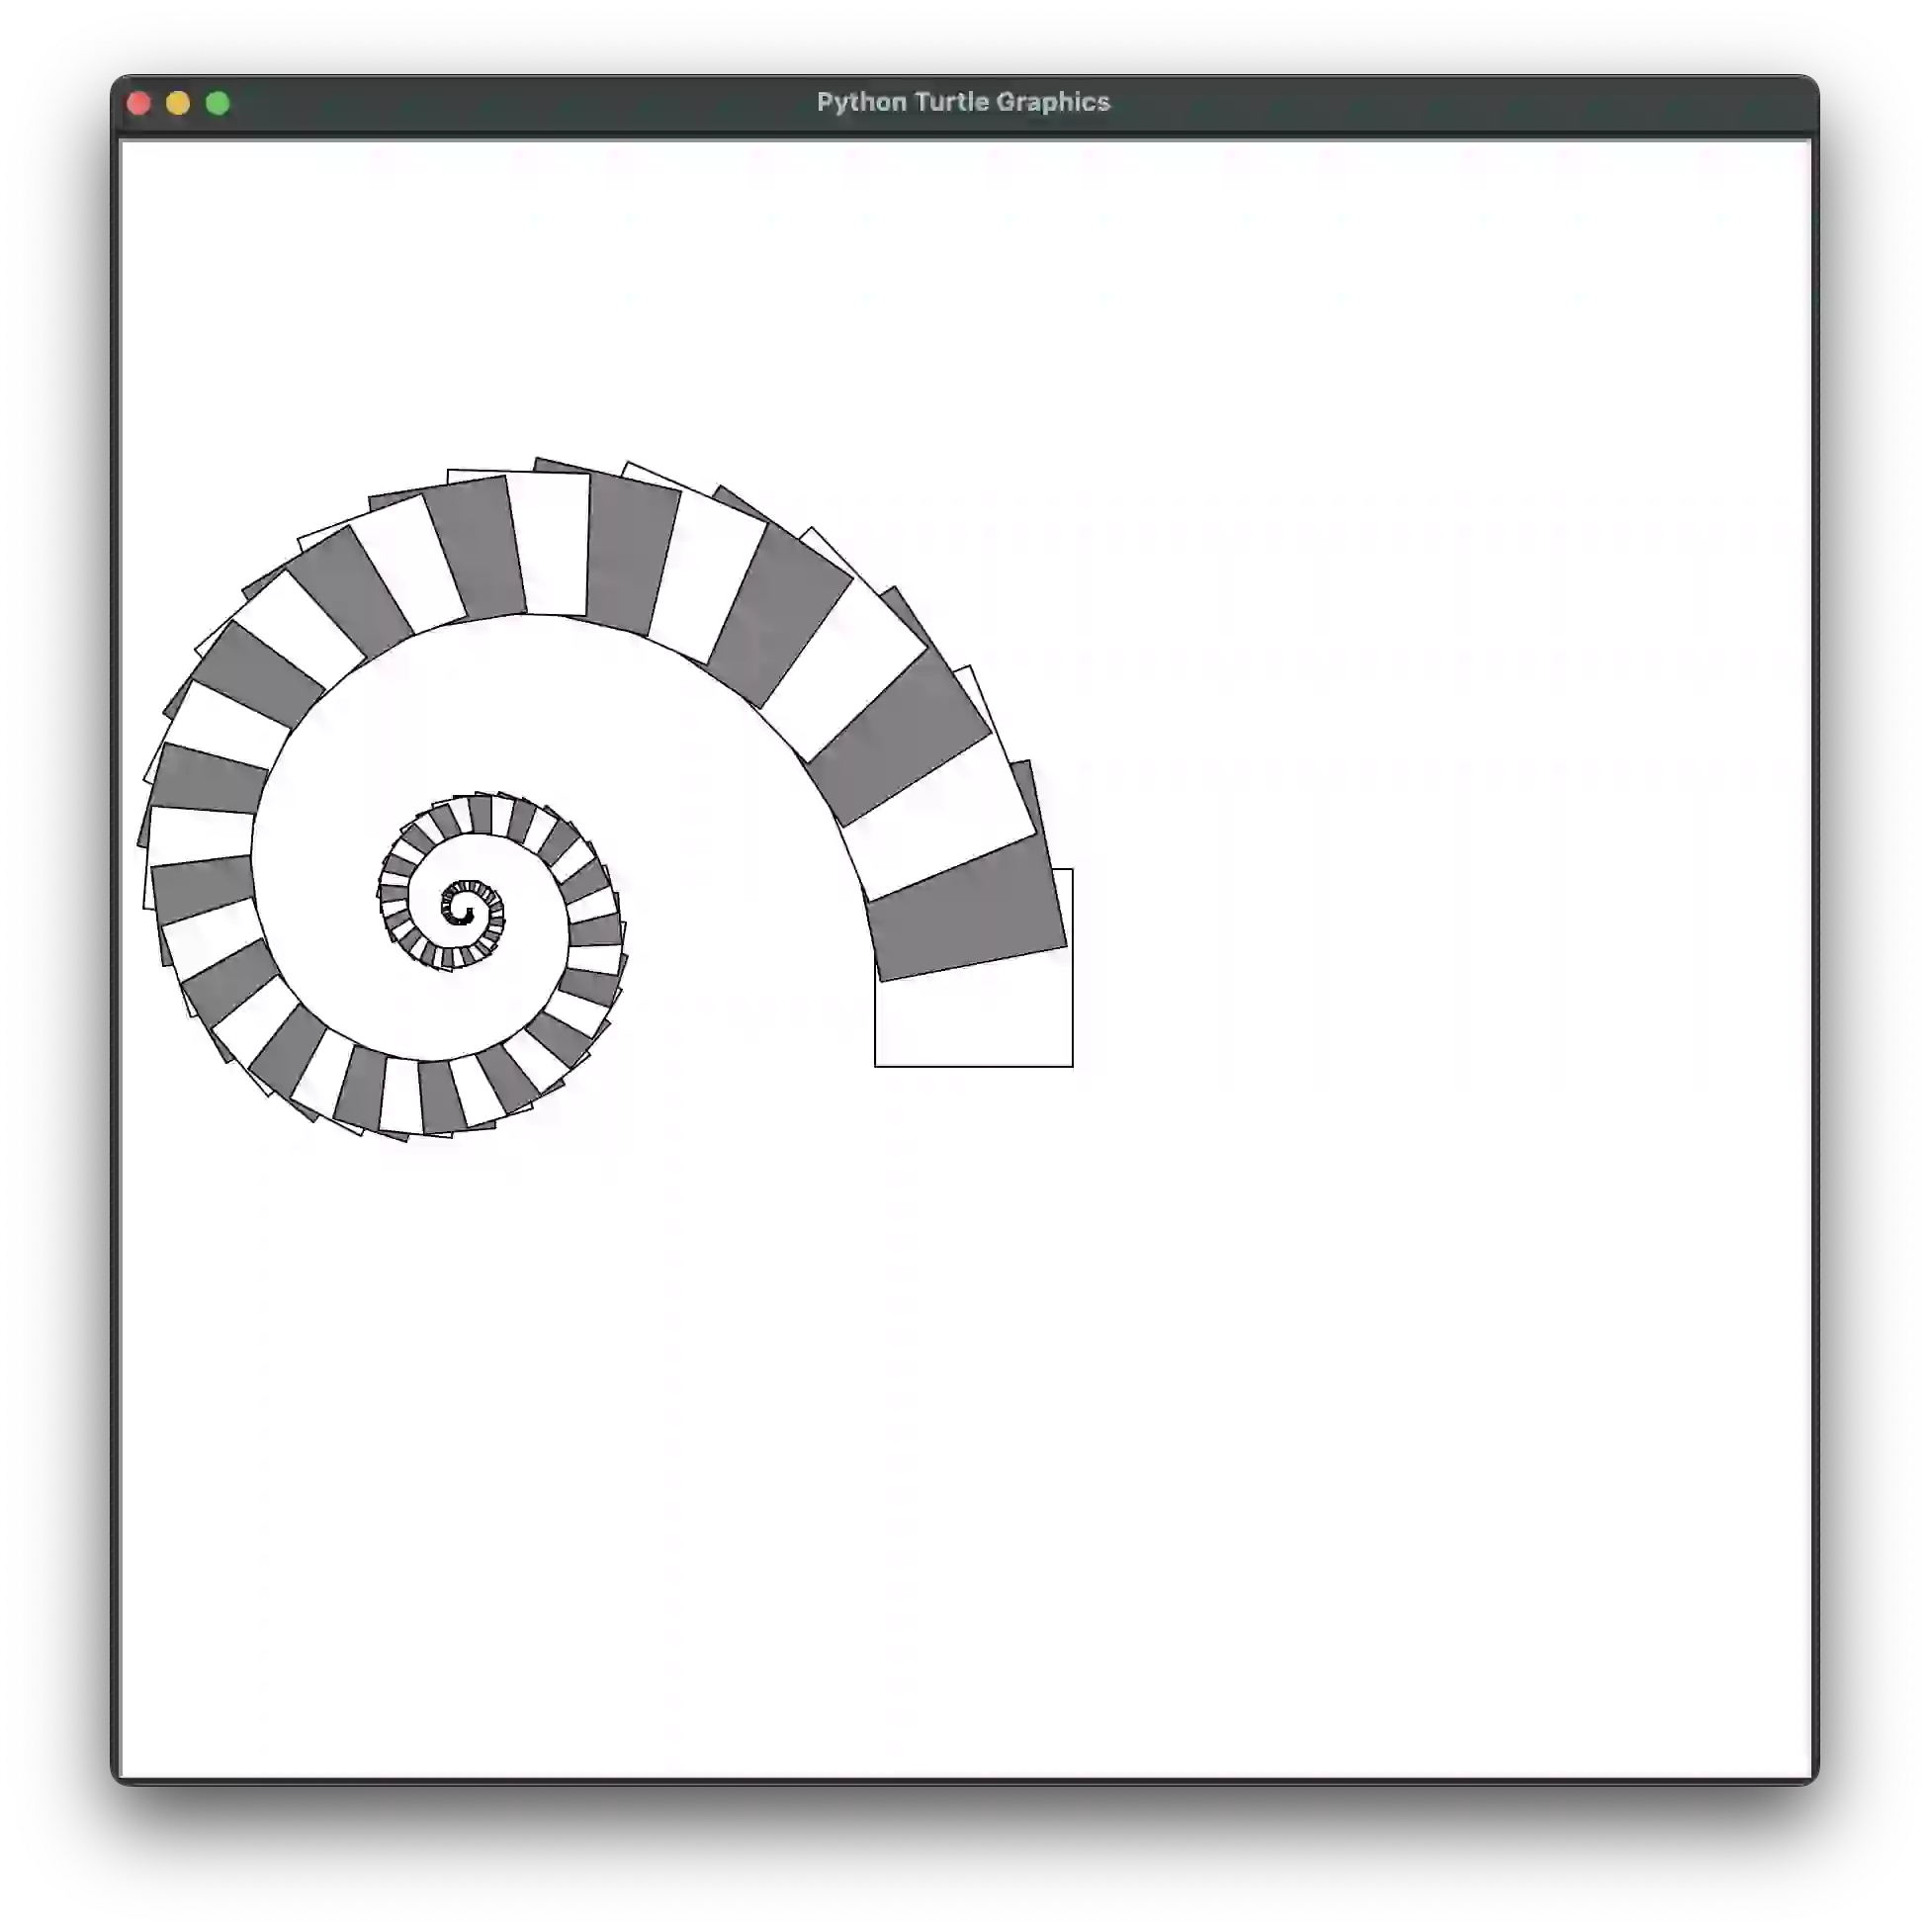Click title bar between green button and title

[x=520, y=102]
